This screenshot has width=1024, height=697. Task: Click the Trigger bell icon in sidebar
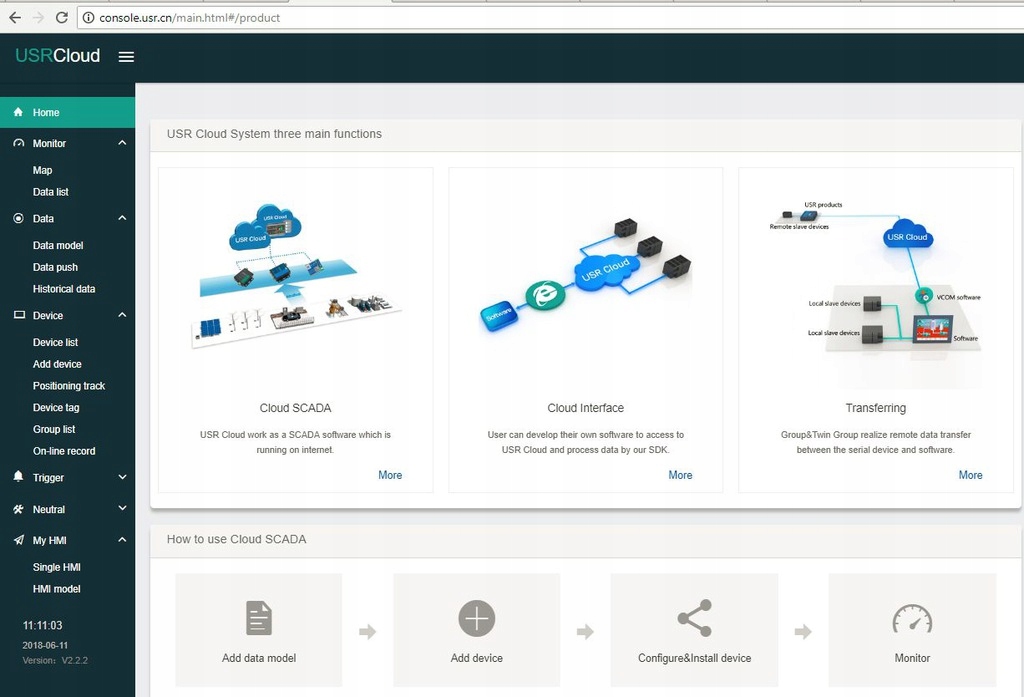coord(18,477)
